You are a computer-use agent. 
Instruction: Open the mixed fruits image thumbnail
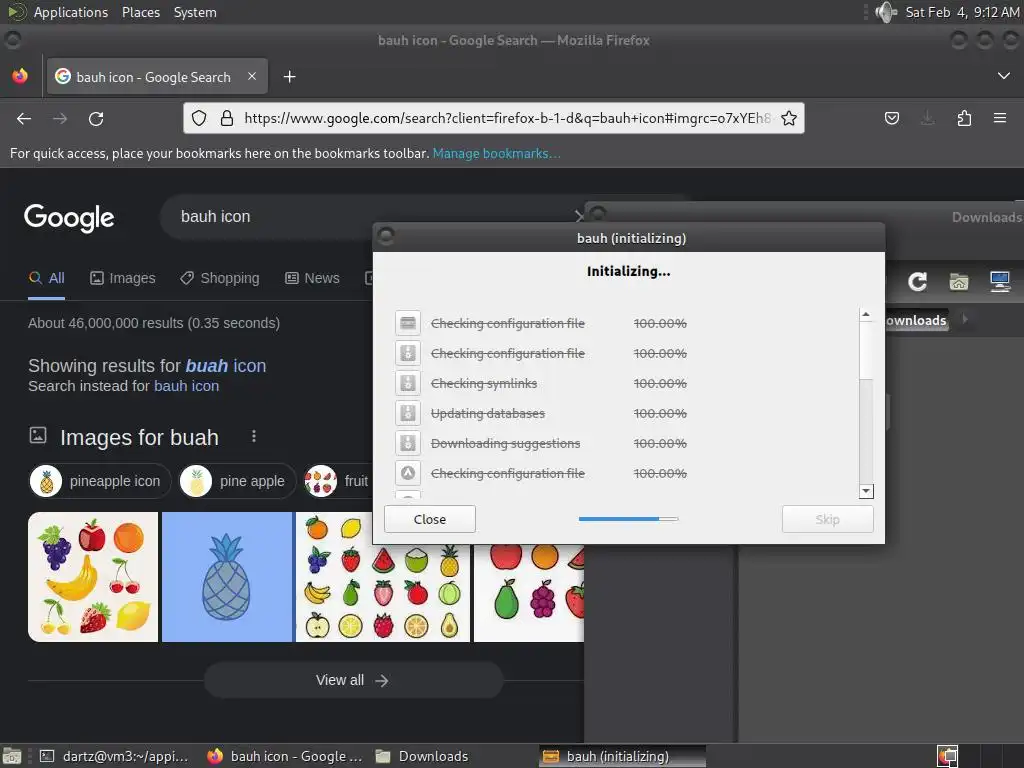pos(93,577)
